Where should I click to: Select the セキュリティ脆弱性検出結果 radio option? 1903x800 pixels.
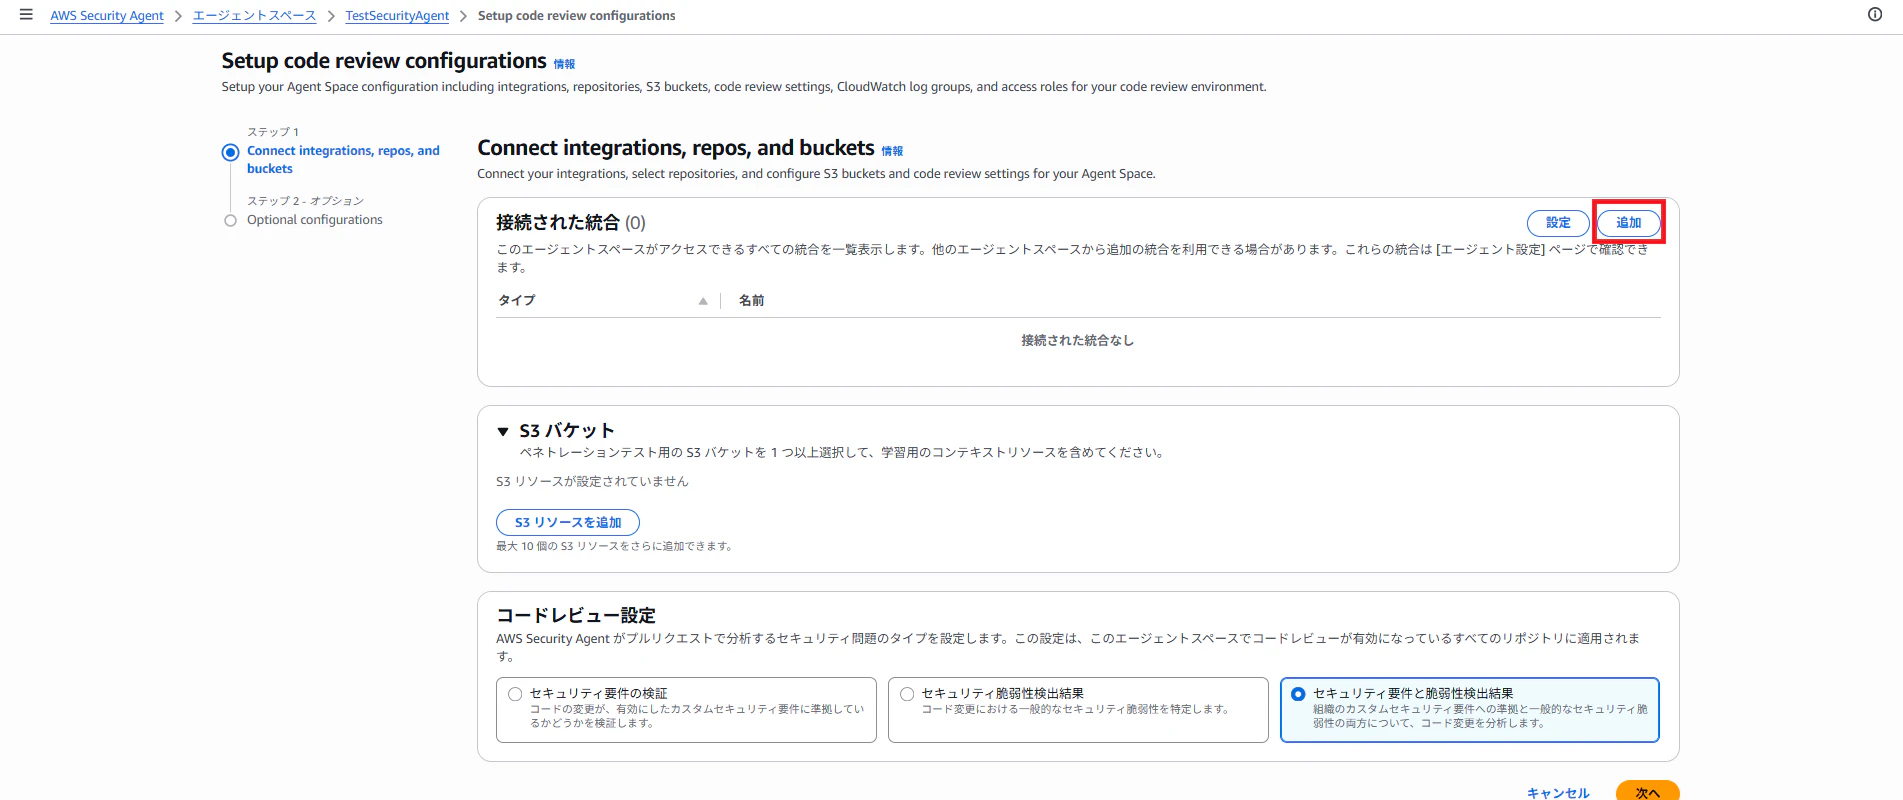tap(907, 694)
